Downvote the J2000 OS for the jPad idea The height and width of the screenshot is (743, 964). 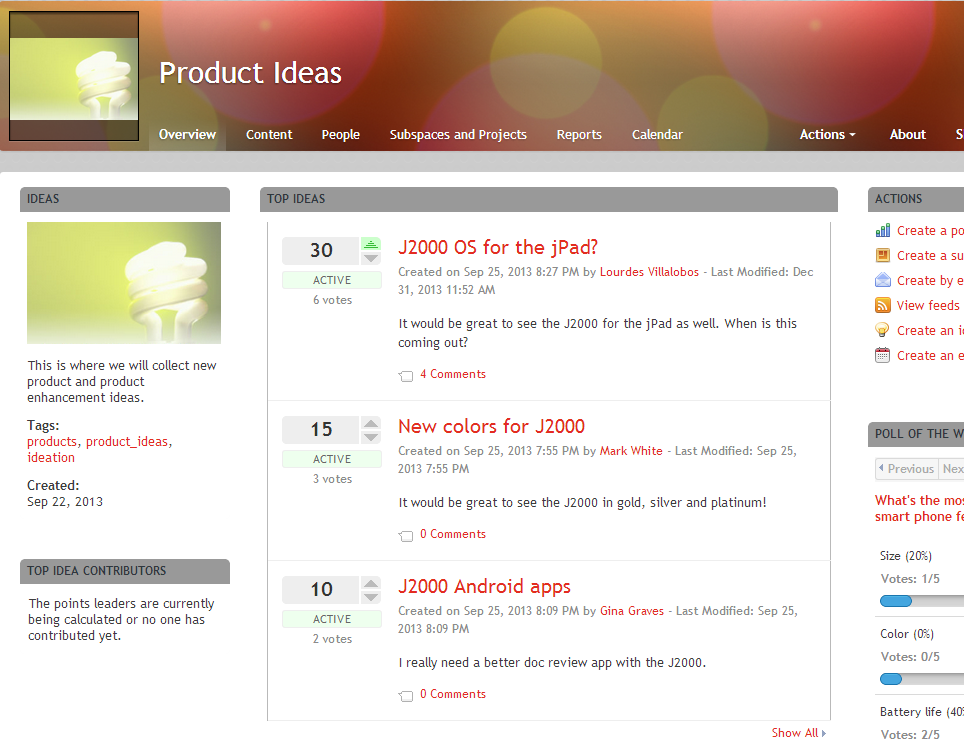(x=371, y=258)
